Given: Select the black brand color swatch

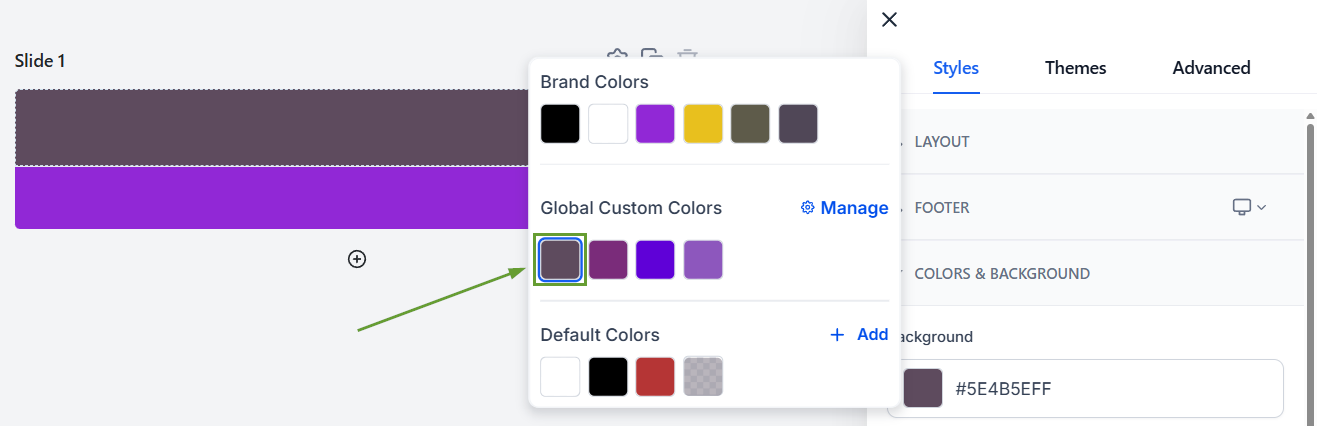Looking at the screenshot, I should tap(560, 124).
